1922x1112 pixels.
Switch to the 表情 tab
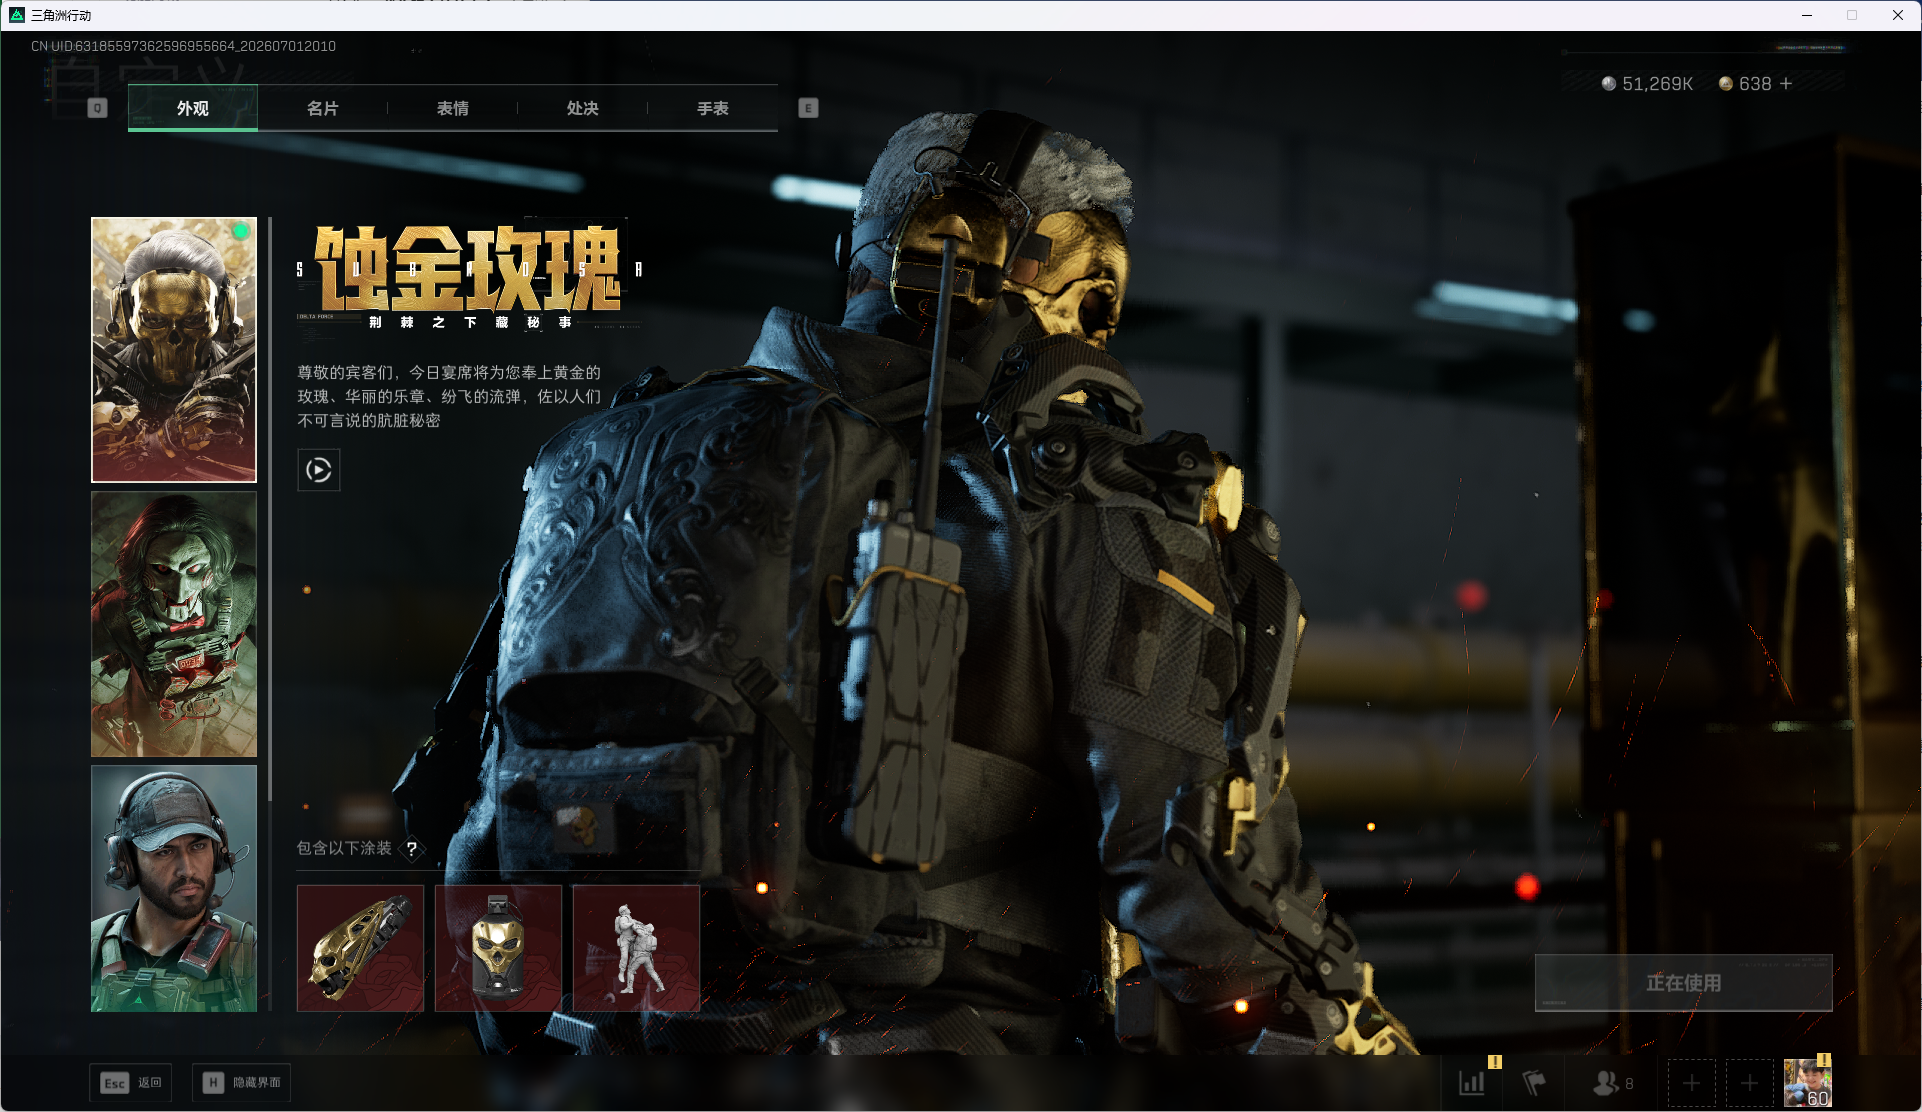point(452,108)
